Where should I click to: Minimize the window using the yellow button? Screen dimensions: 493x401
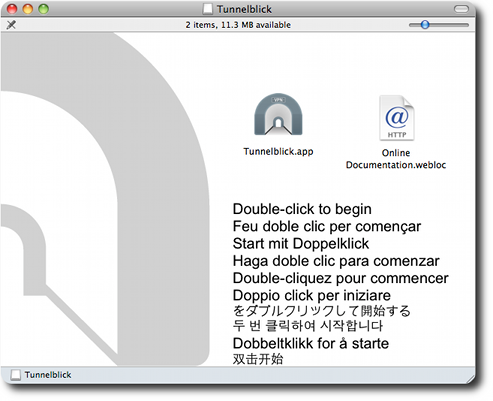click(28, 9)
